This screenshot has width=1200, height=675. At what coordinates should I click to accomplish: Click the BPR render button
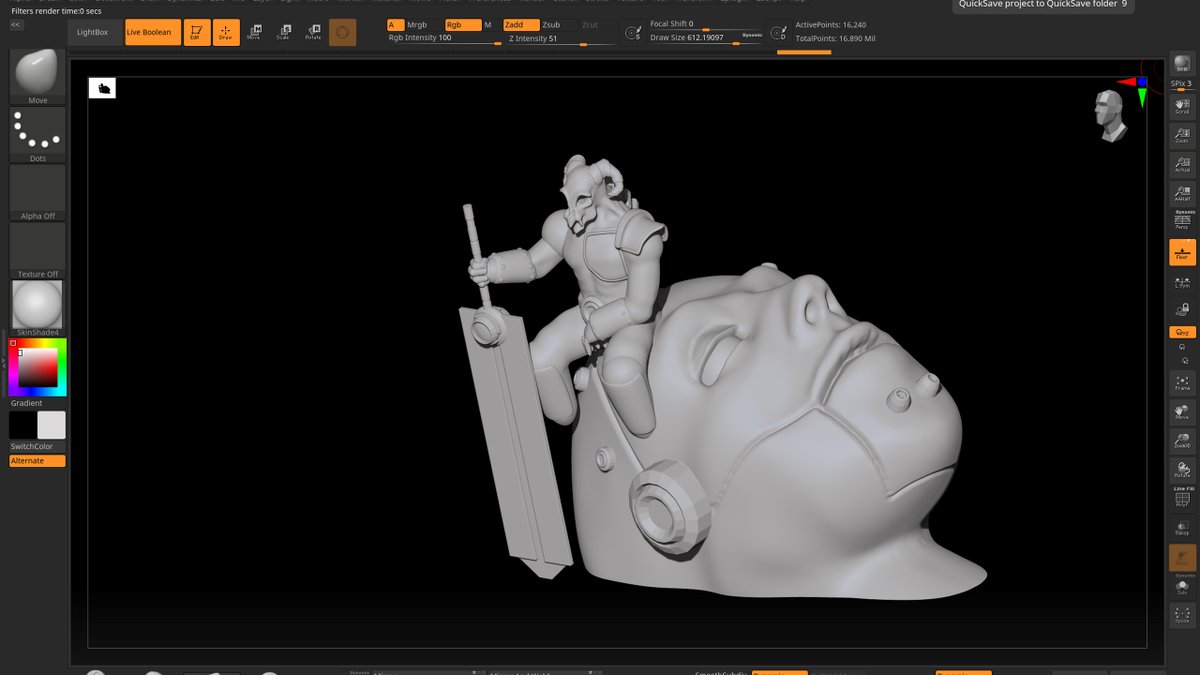click(x=1182, y=65)
